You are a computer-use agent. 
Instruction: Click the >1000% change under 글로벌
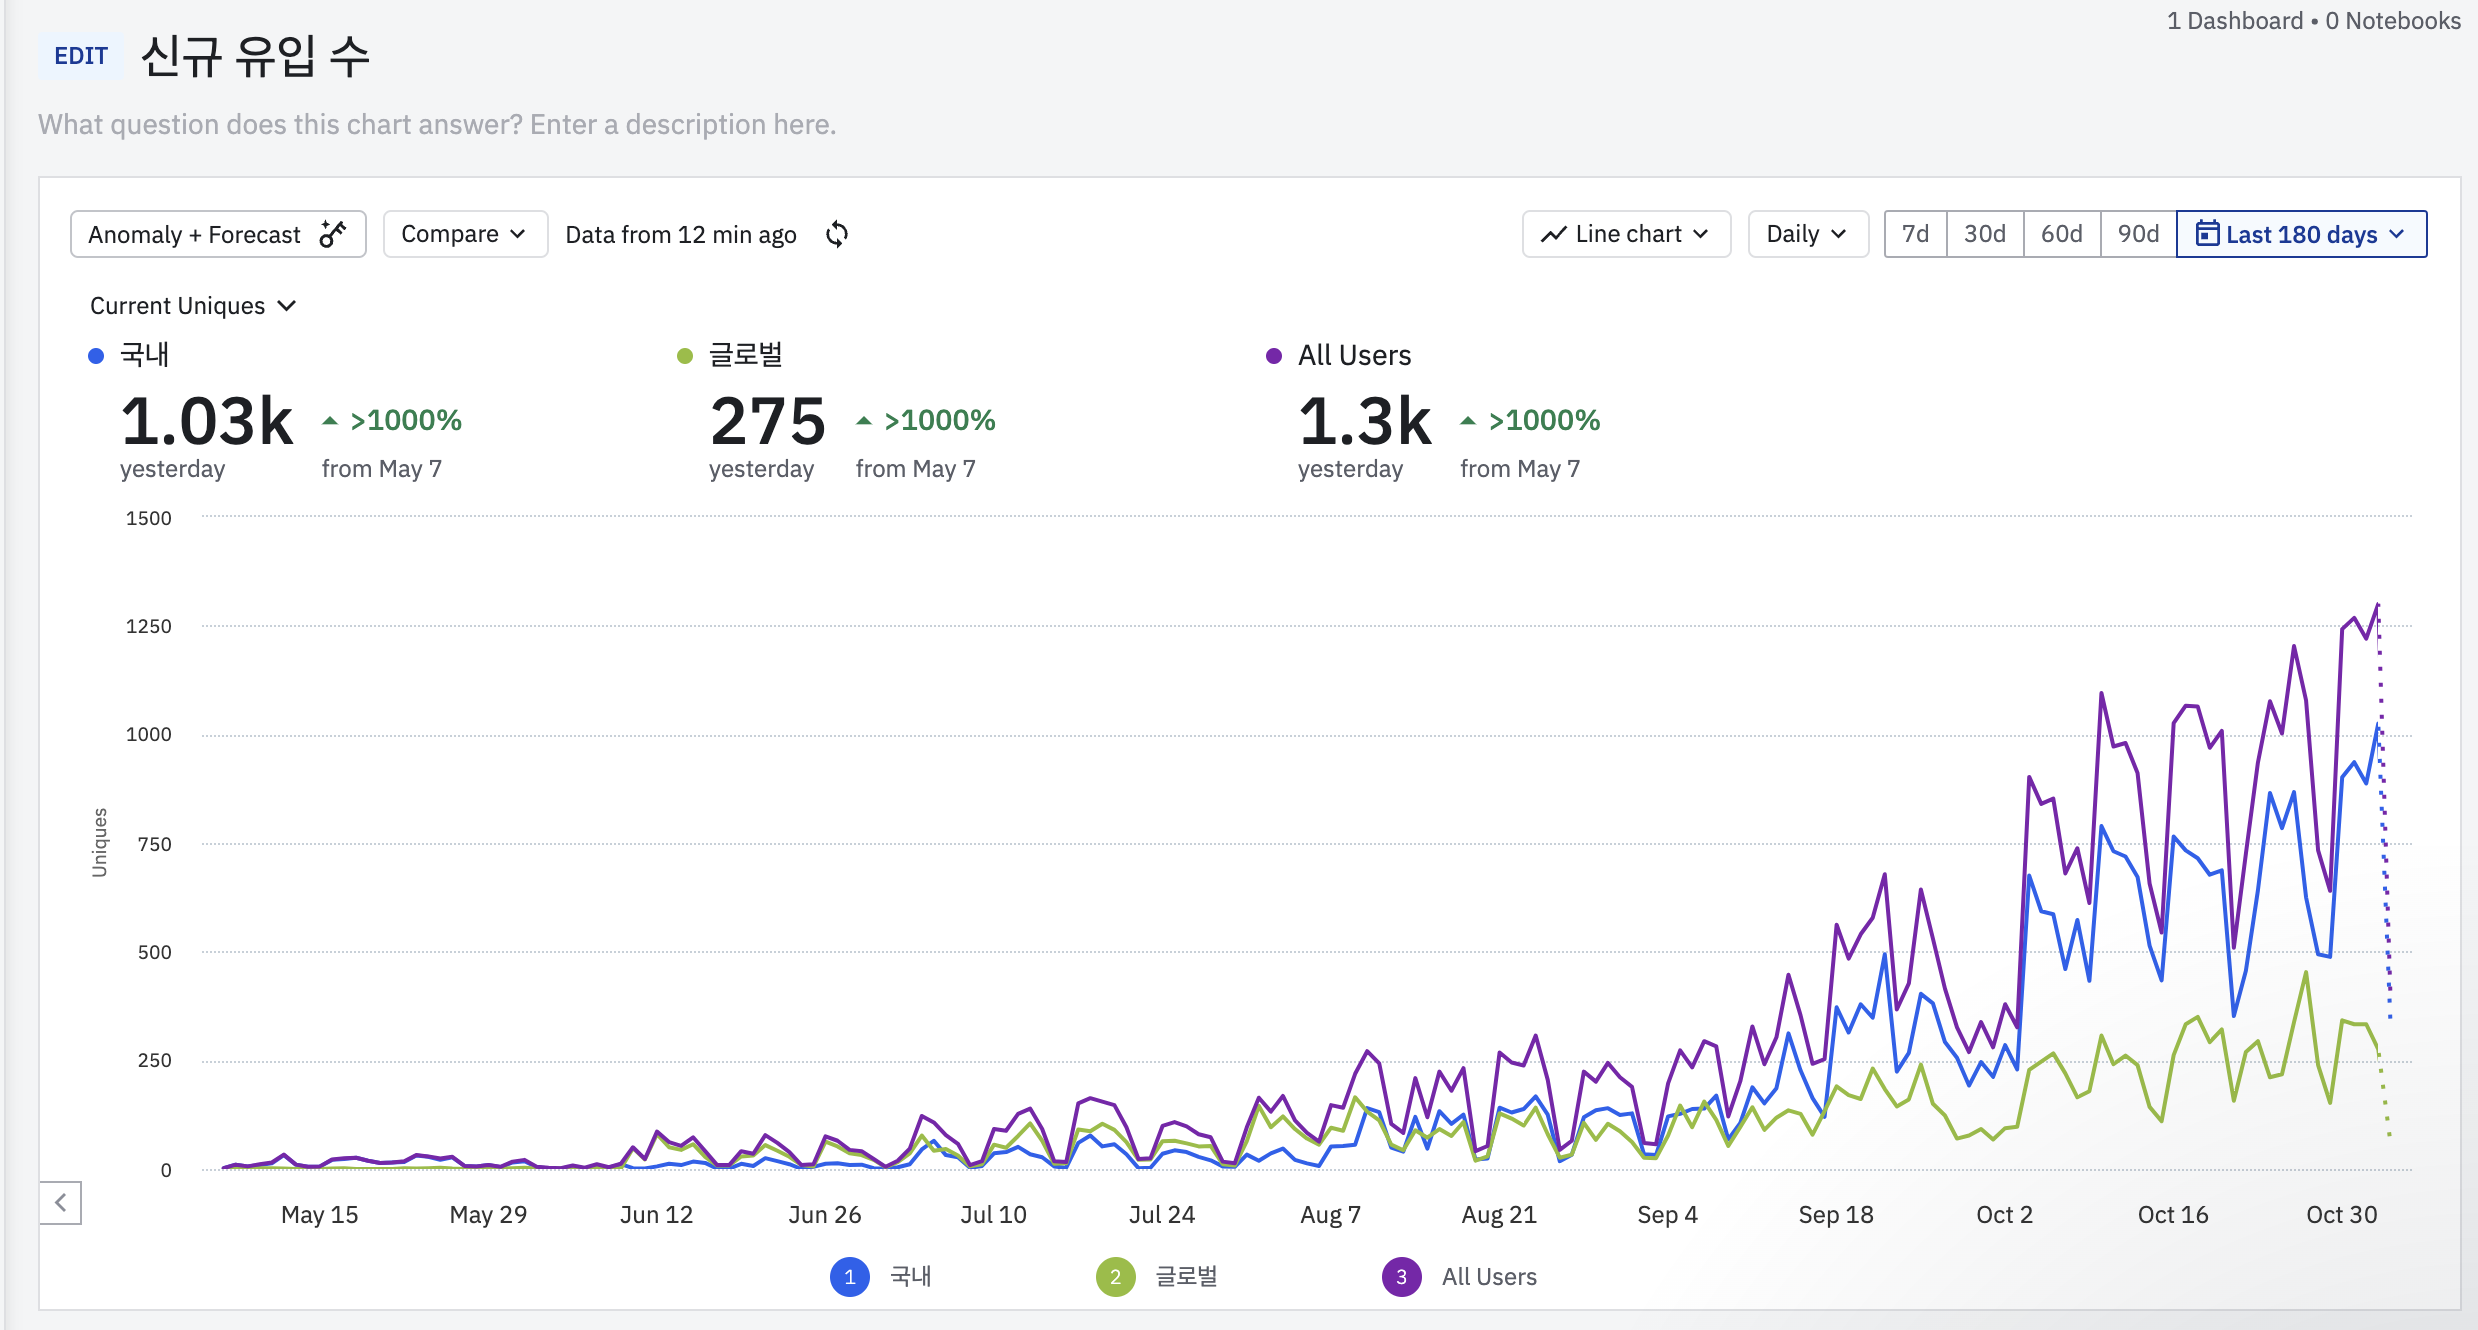[940, 420]
